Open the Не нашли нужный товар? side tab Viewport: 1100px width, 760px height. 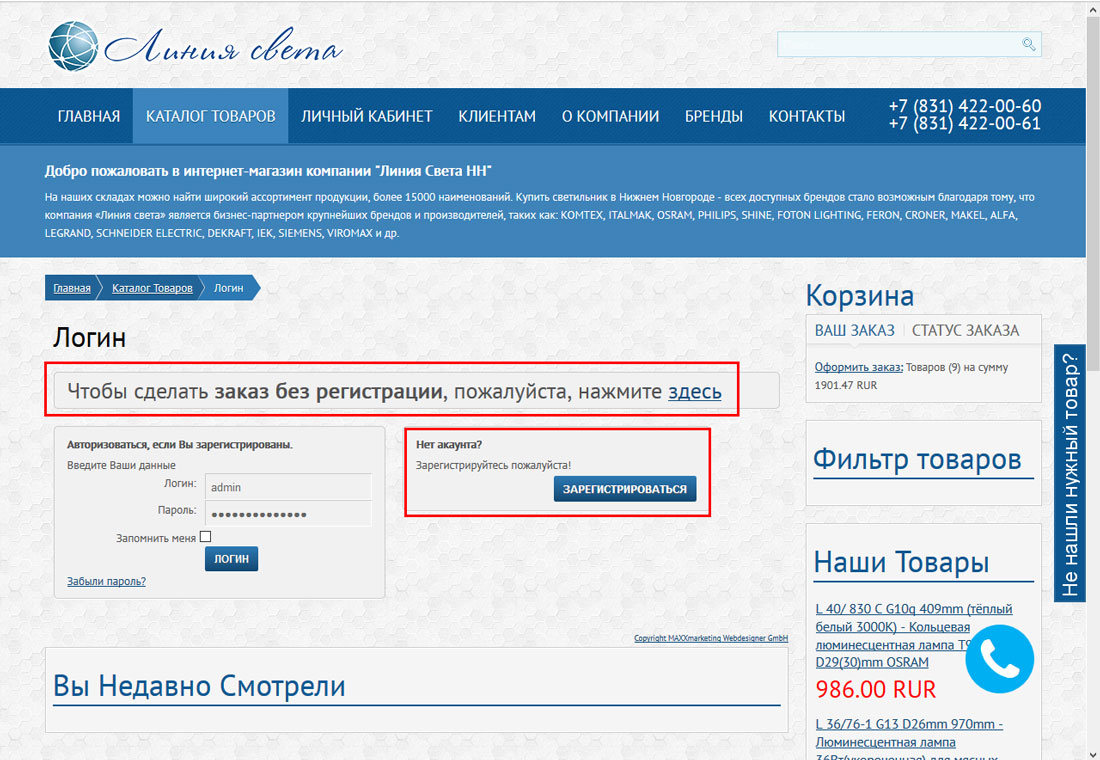click(1069, 474)
